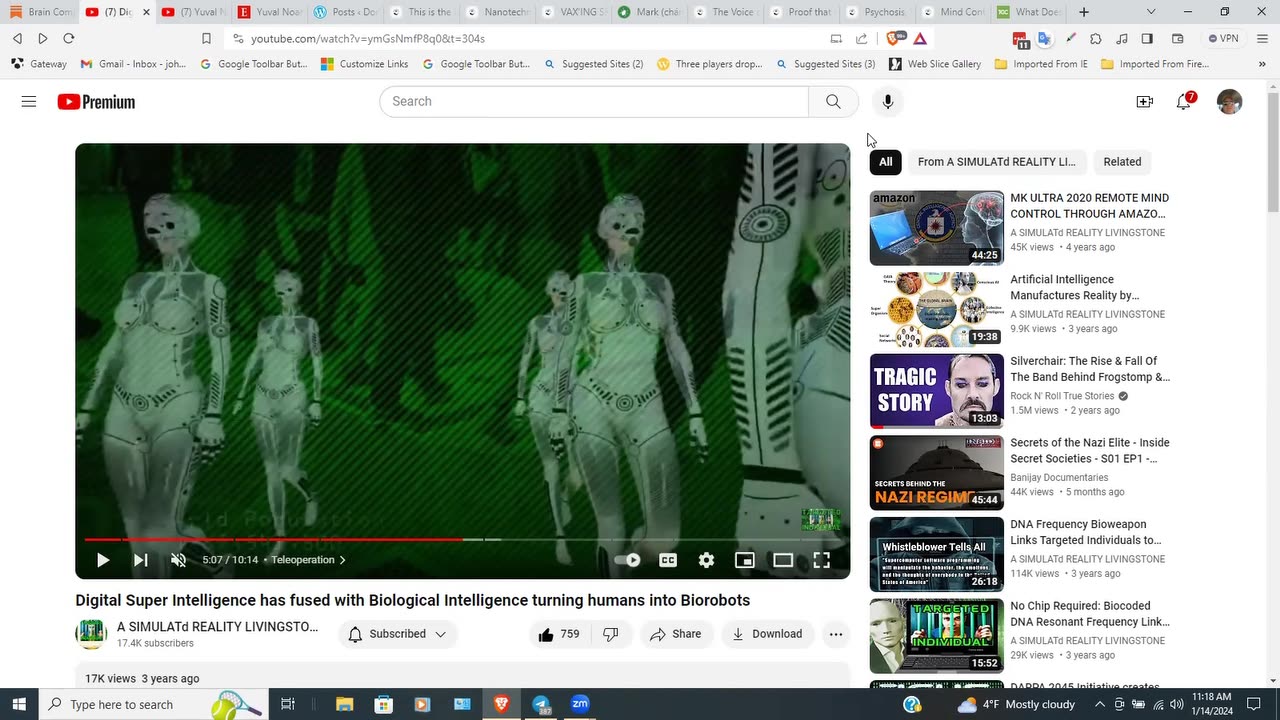This screenshot has width=1280, height=720.
Task: Go to YouTube Premium home logo
Action: pos(96,102)
